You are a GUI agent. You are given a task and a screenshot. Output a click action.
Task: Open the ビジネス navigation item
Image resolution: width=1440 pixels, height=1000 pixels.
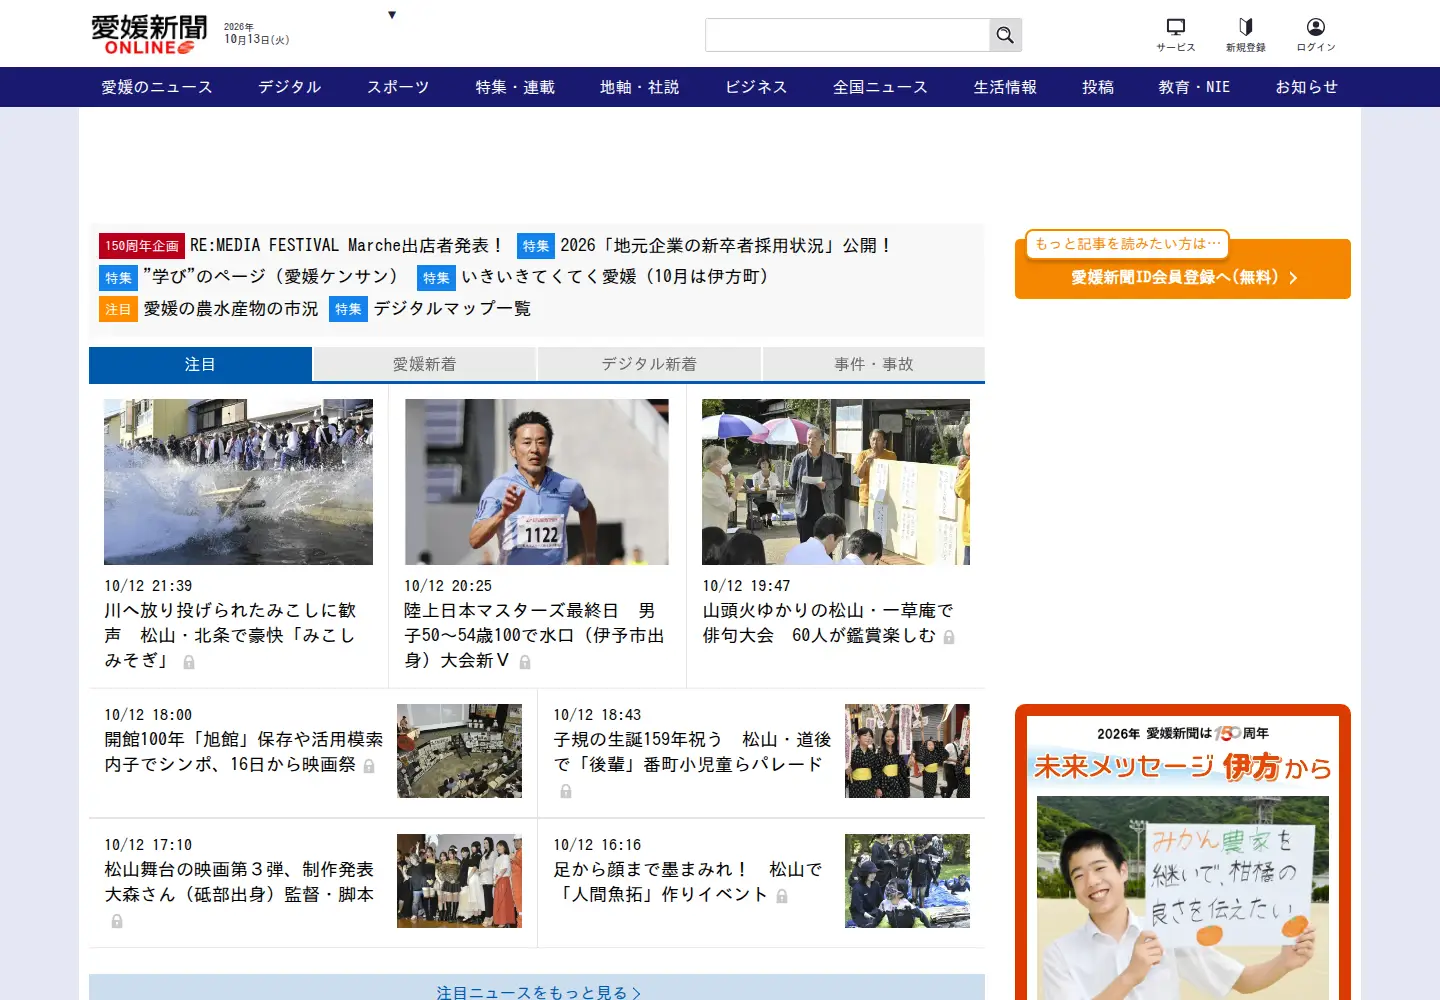756,87
